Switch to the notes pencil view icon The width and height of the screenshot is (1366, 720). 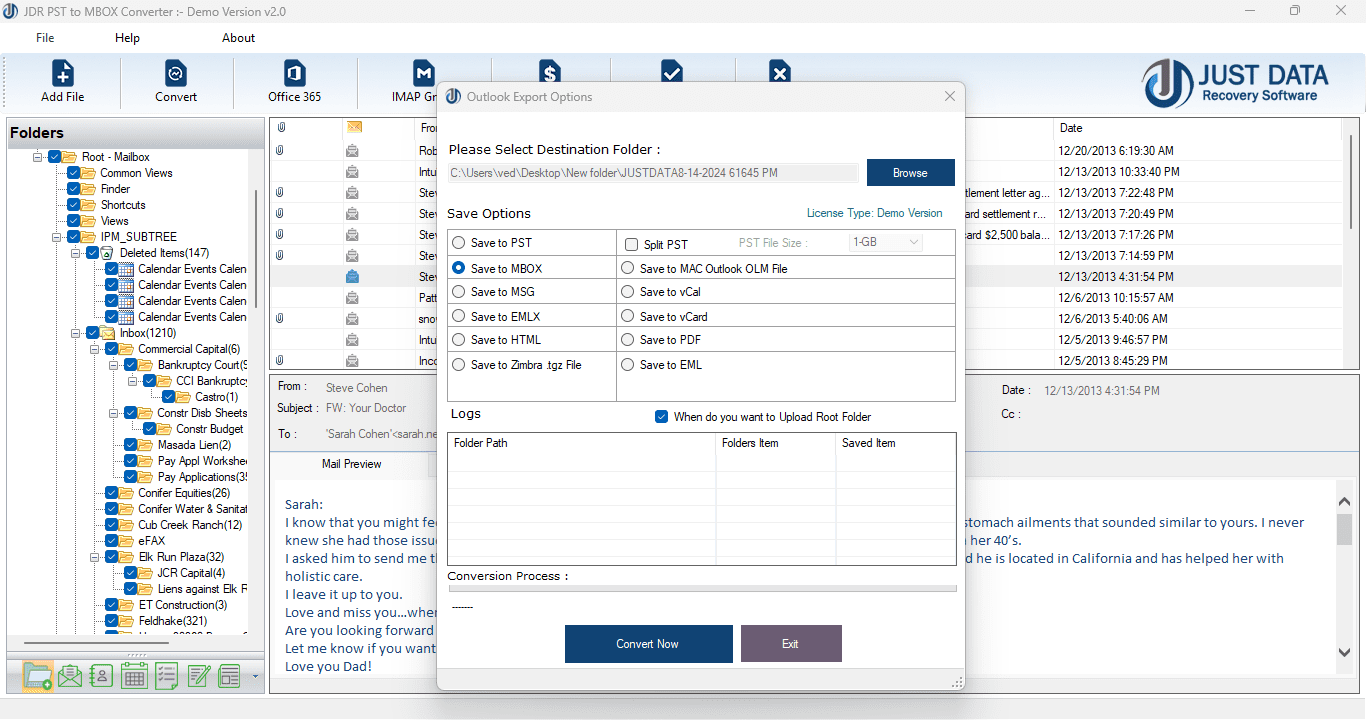198,676
